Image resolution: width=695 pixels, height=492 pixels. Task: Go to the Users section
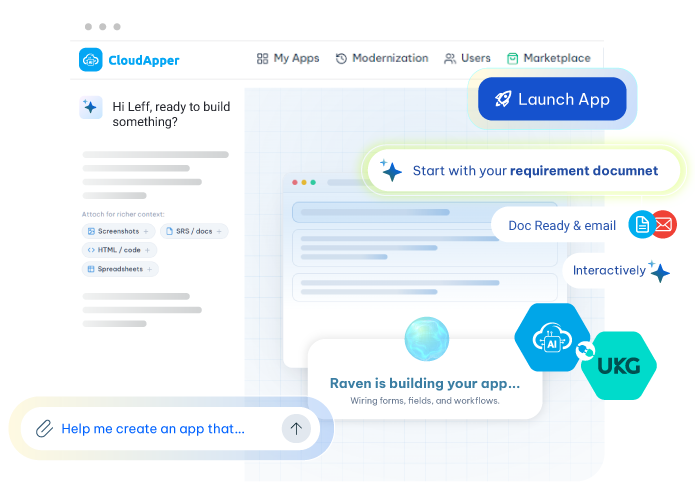(x=467, y=58)
